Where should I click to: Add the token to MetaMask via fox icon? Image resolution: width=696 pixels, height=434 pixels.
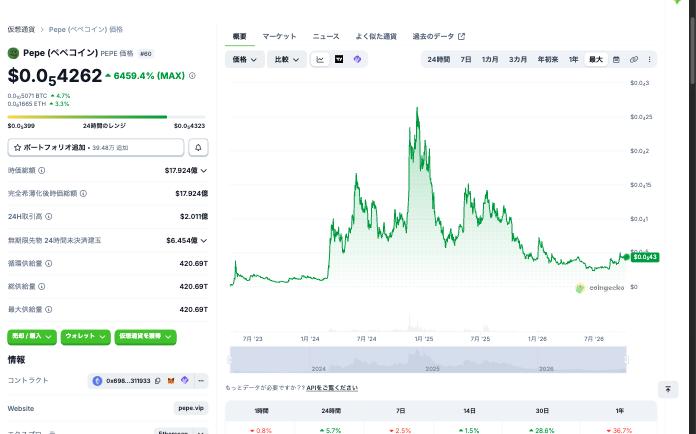coord(171,381)
